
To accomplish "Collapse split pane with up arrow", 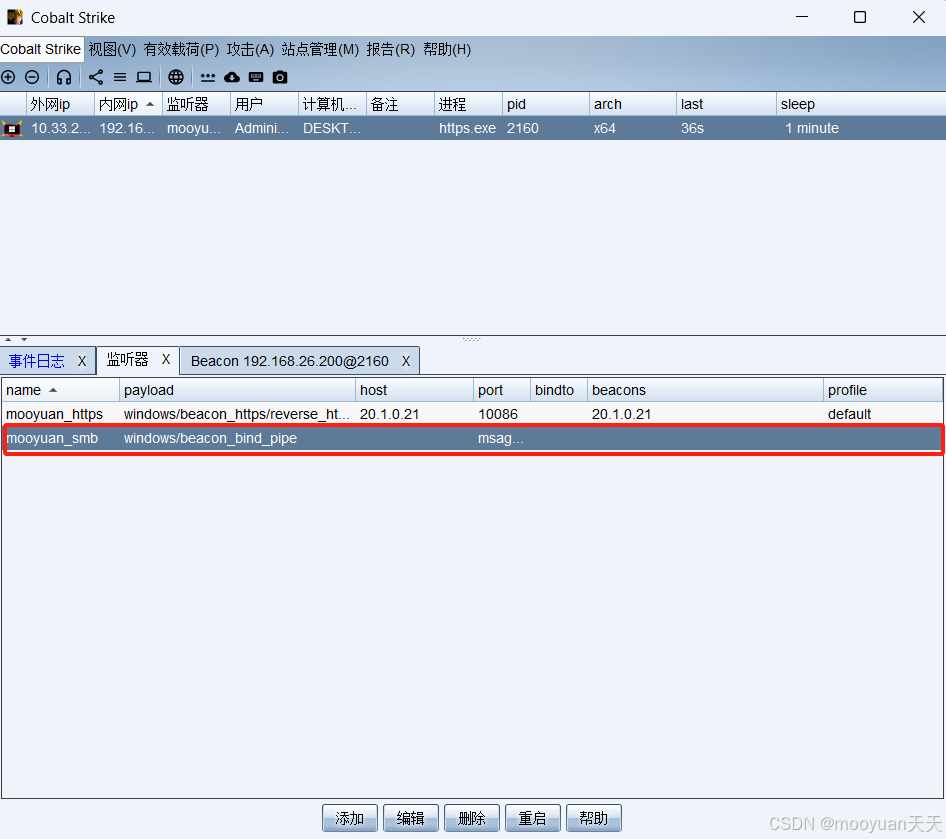I will point(8,340).
